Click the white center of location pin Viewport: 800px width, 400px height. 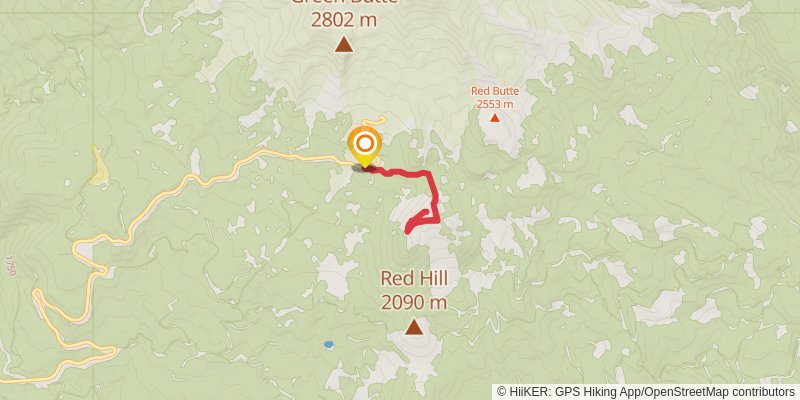point(364,144)
